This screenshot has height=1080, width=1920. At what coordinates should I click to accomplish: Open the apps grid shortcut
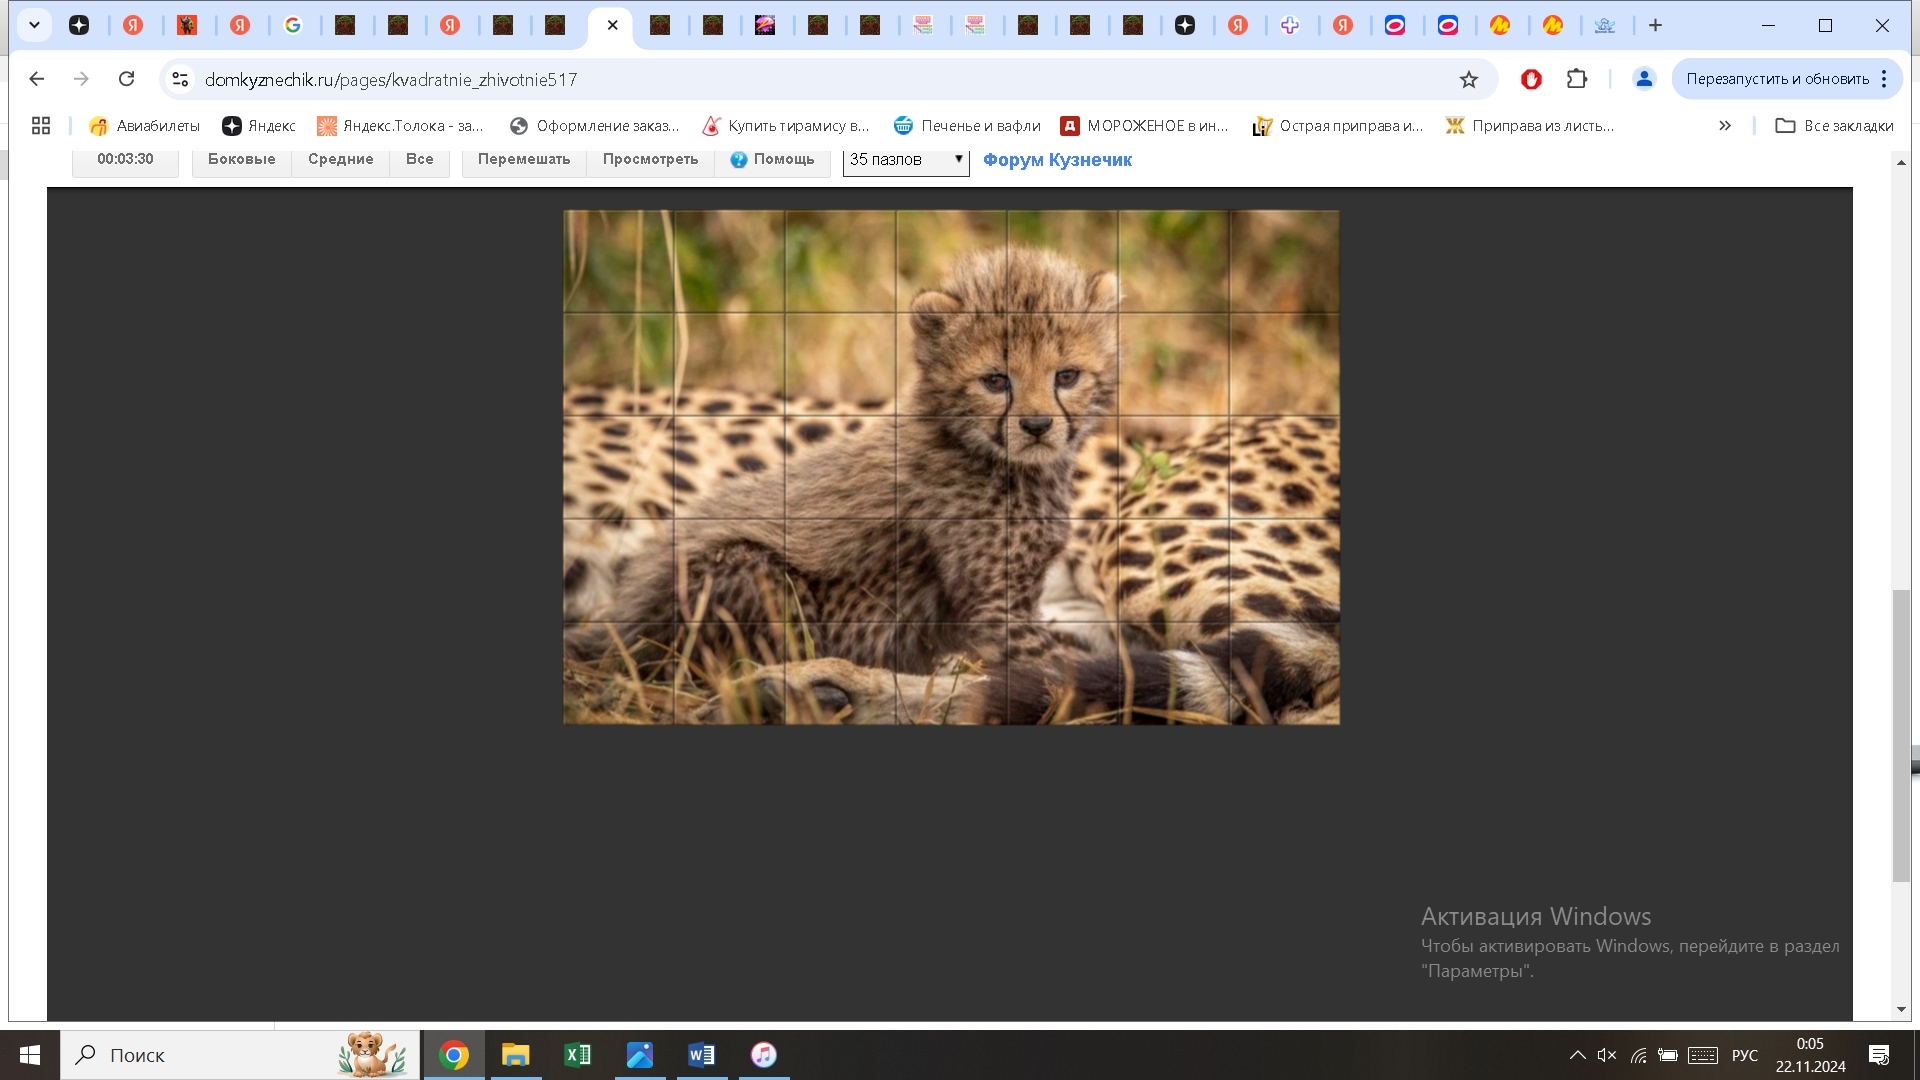pyautogui.click(x=41, y=125)
